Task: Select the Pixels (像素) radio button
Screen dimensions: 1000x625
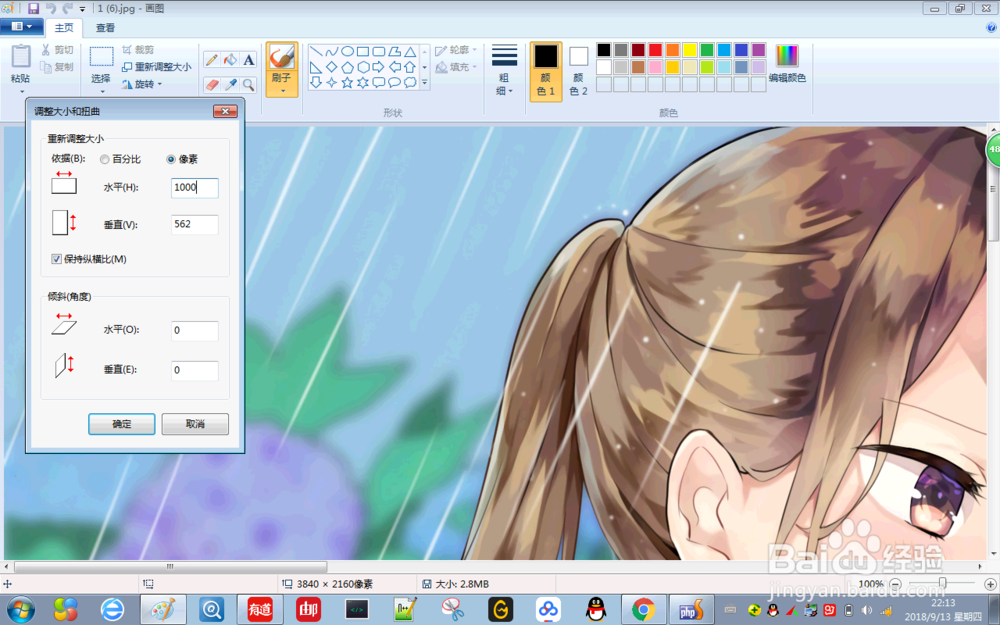Action: [171, 159]
